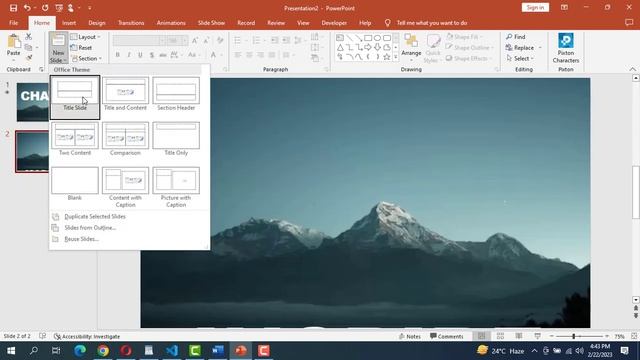The height and width of the screenshot is (360, 640).
Task: Open Word from the taskbar
Action: pyautogui.click(x=218, y=351)
